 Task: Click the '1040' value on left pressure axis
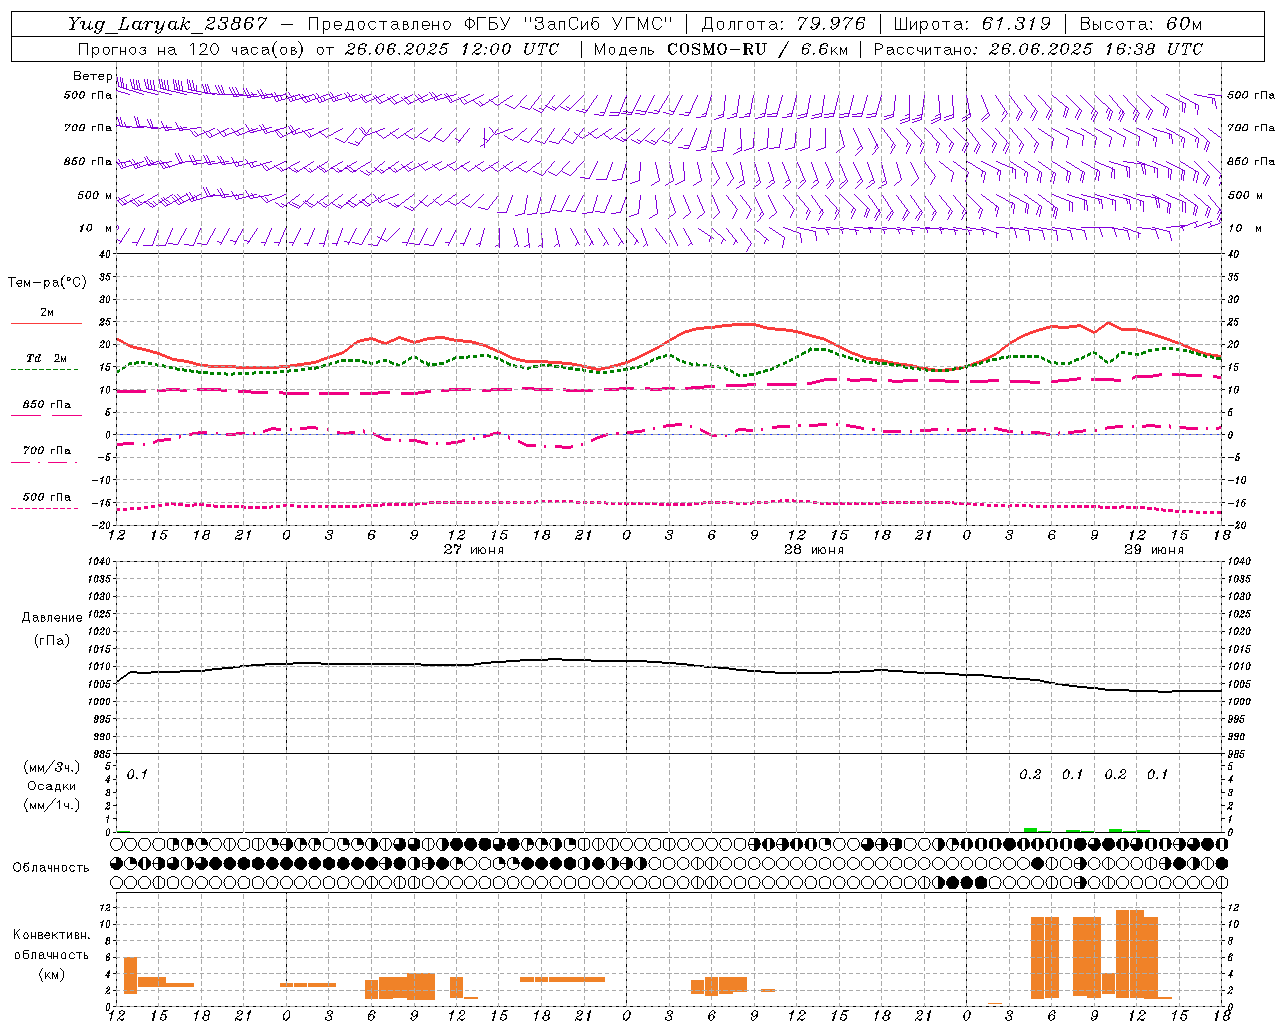pos(101,561)
